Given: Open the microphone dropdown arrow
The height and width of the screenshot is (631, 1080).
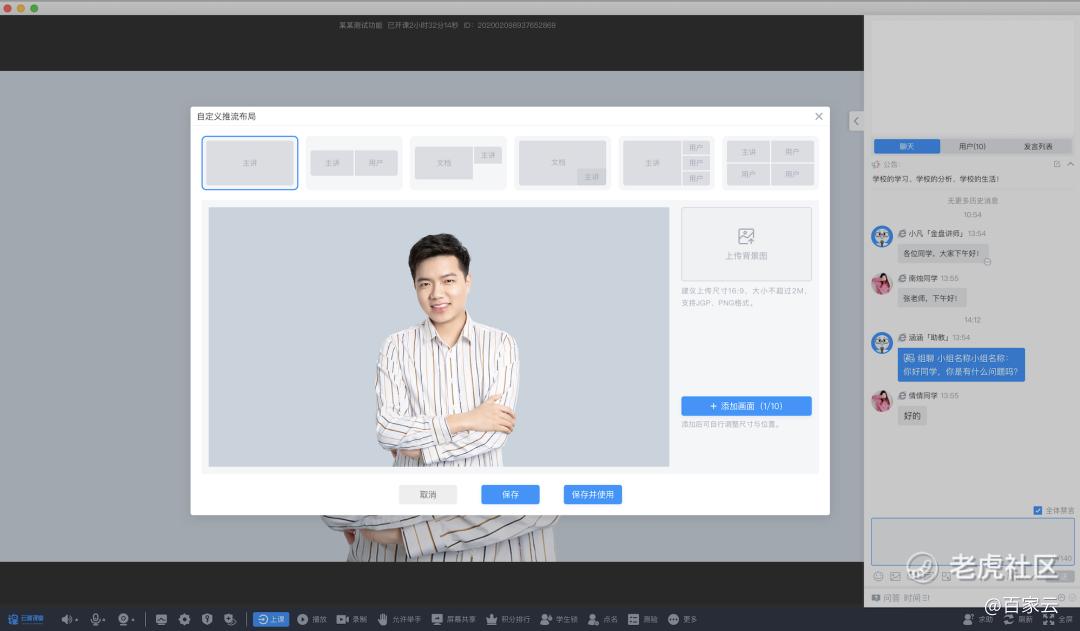Looking at the screenshot, I should click(105, 621).
